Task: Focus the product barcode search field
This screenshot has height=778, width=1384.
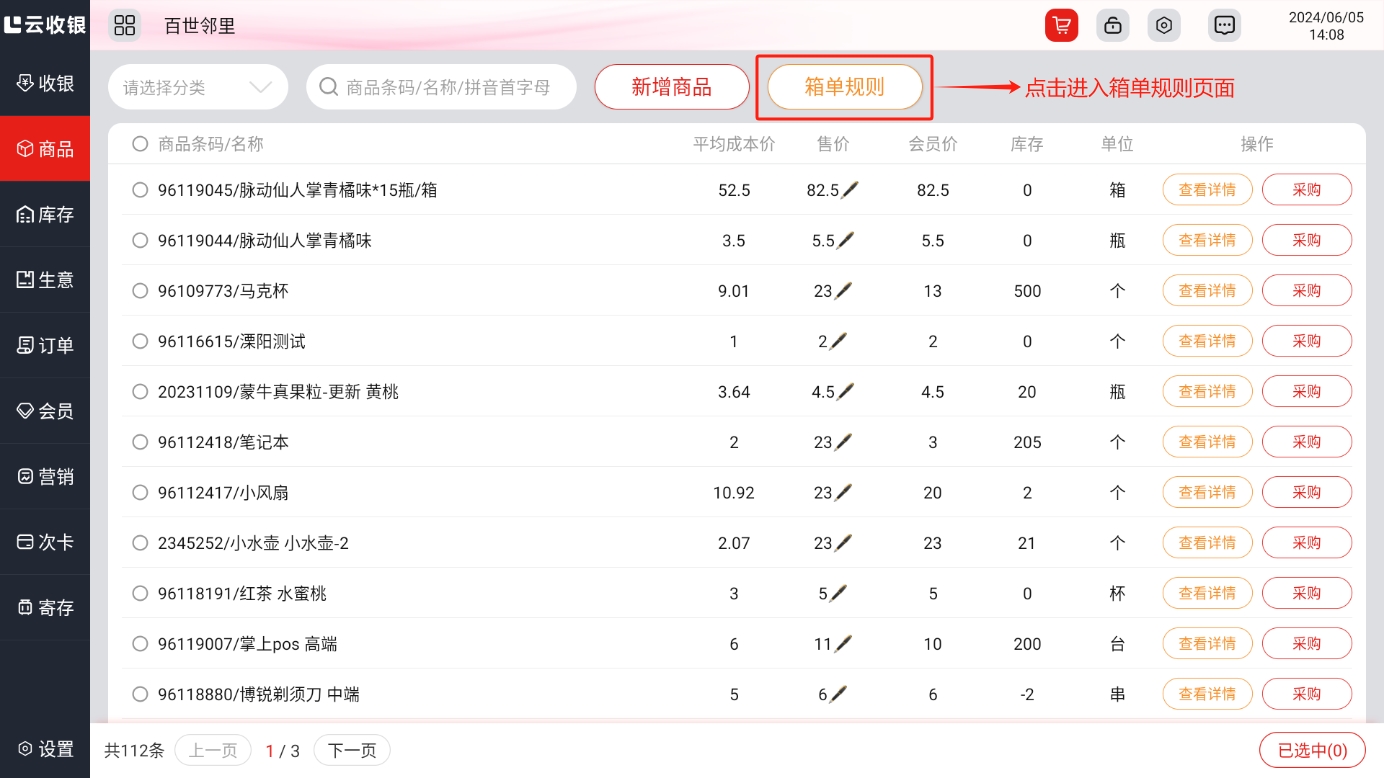Action: click(x=450, y=87)
